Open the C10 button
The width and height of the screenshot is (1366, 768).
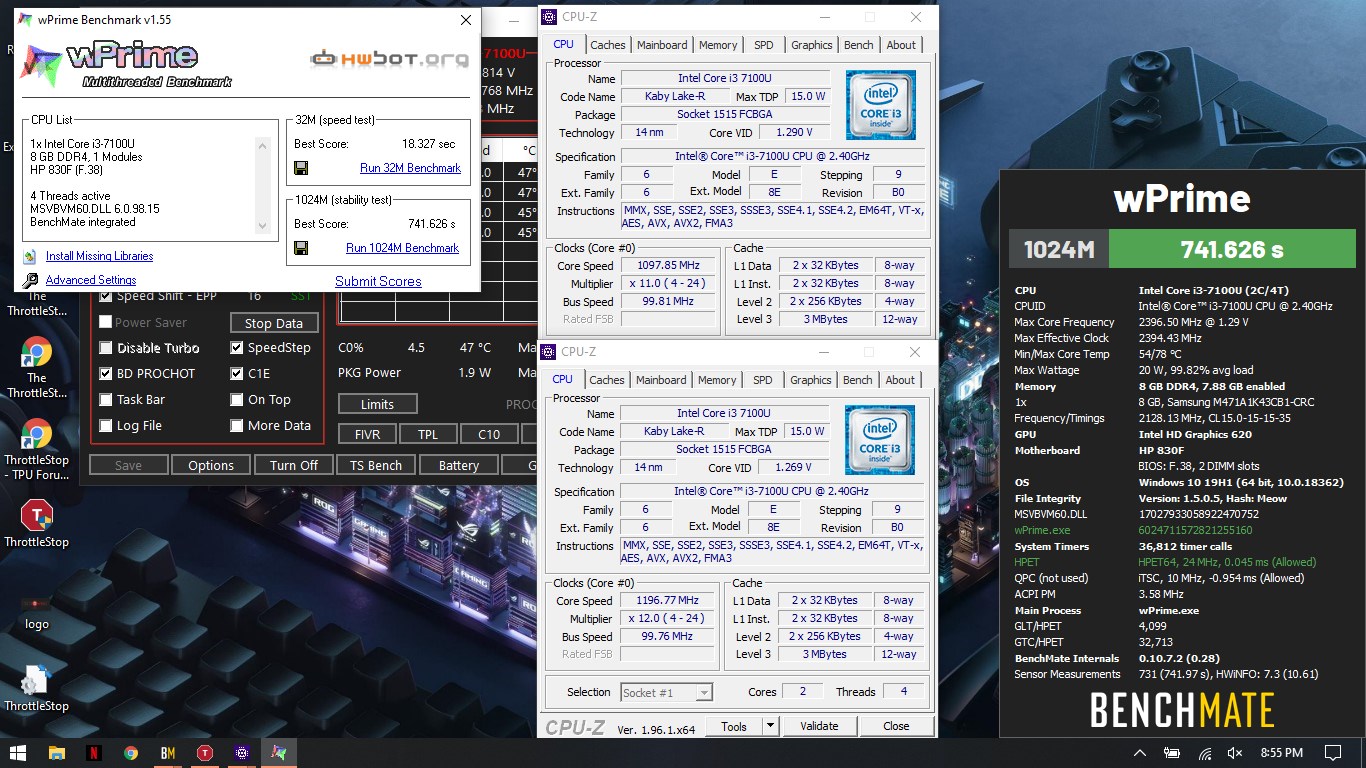(x=489, y=435)
